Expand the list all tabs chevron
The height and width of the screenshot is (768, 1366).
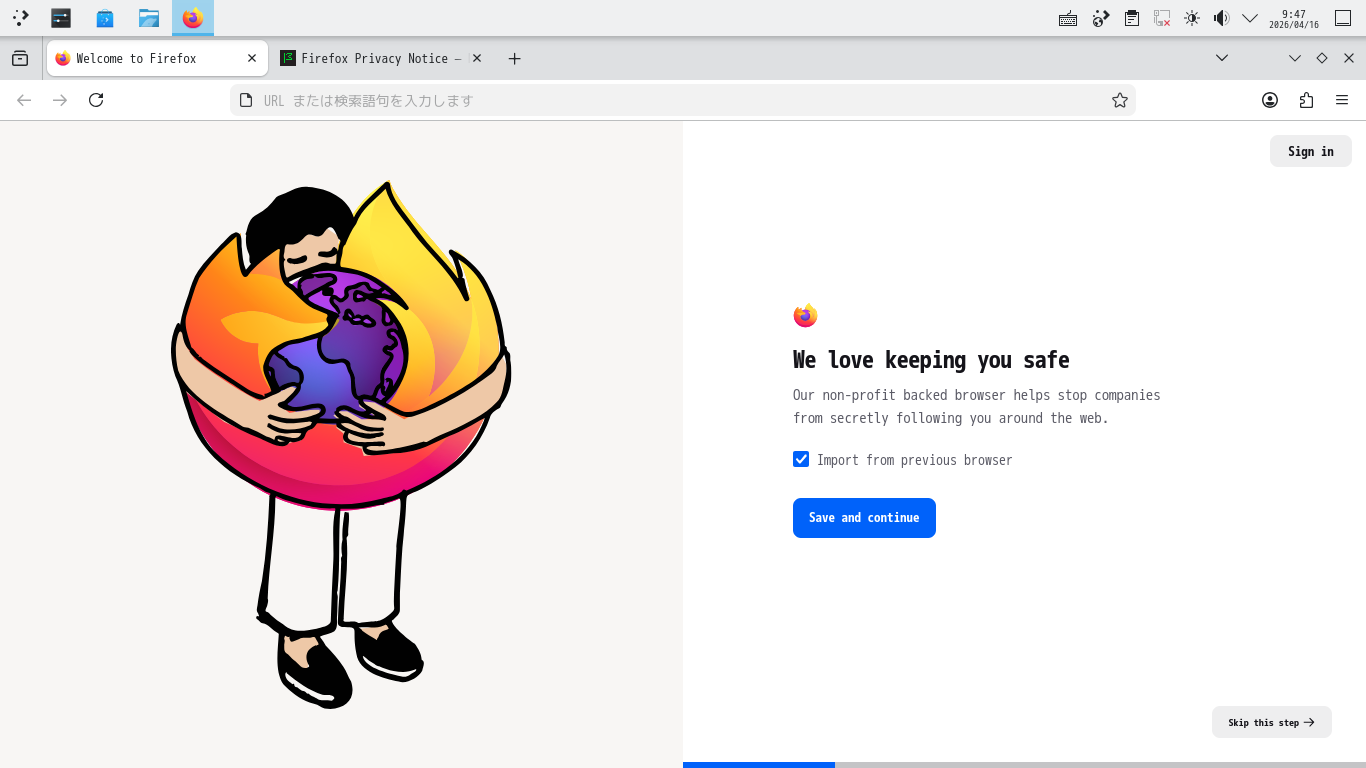point(1222,58)
